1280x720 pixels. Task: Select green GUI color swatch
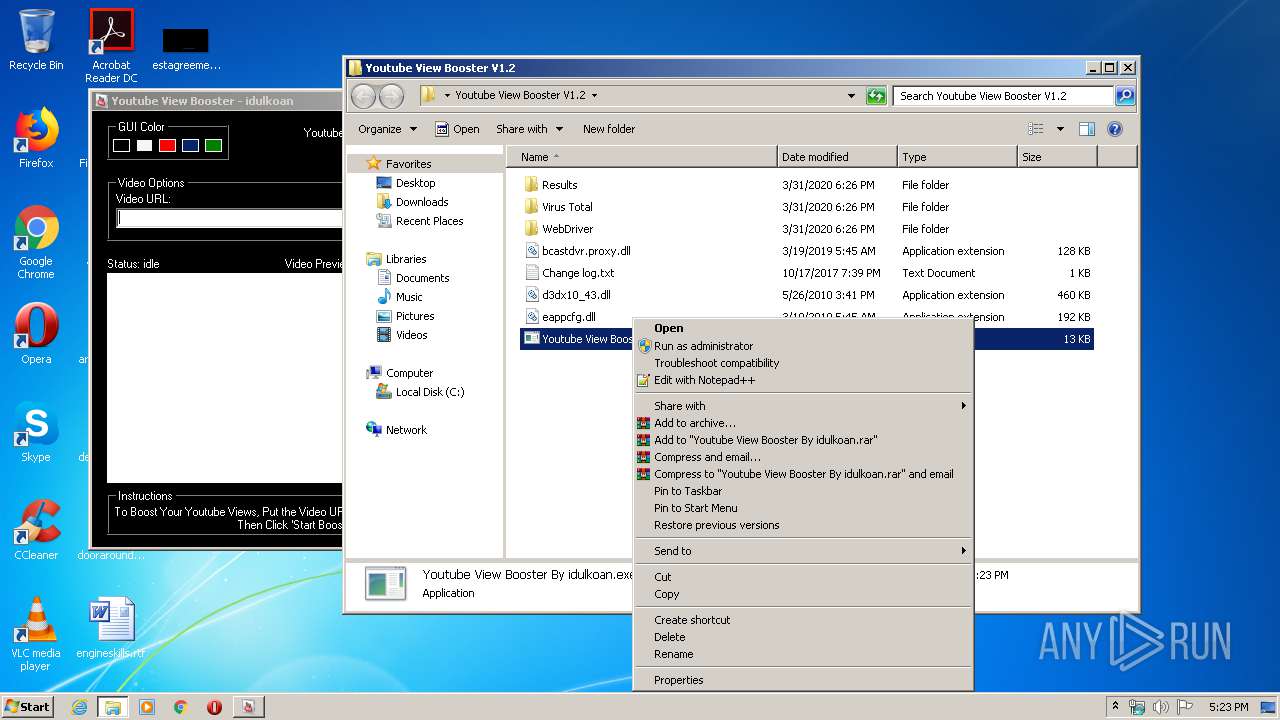click(213, 145)
